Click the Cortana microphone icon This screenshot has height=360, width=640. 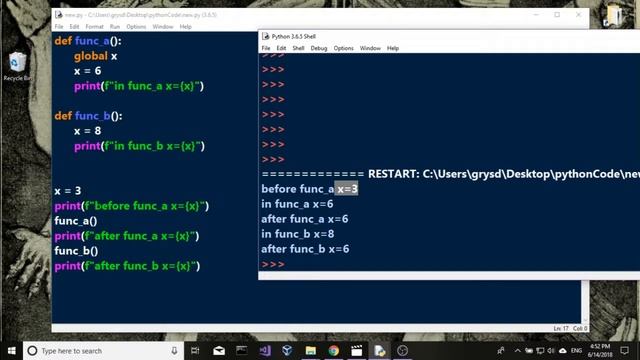click(x=174, y=351)
